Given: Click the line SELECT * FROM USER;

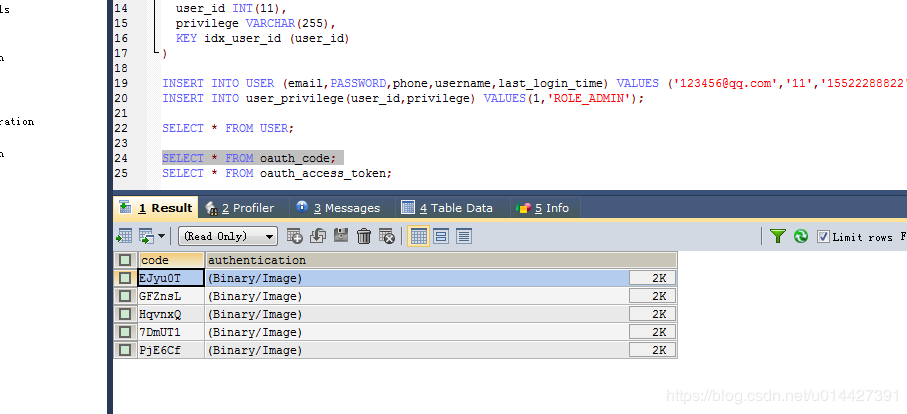Looking at the screenshot, I should point(228,128).
